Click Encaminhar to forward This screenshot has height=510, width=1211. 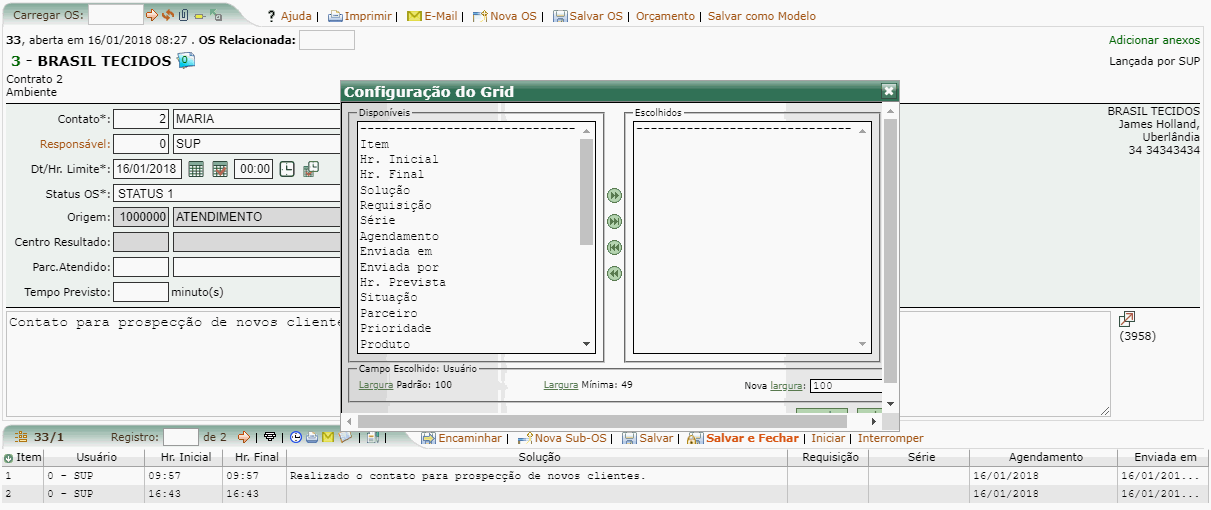461,438
